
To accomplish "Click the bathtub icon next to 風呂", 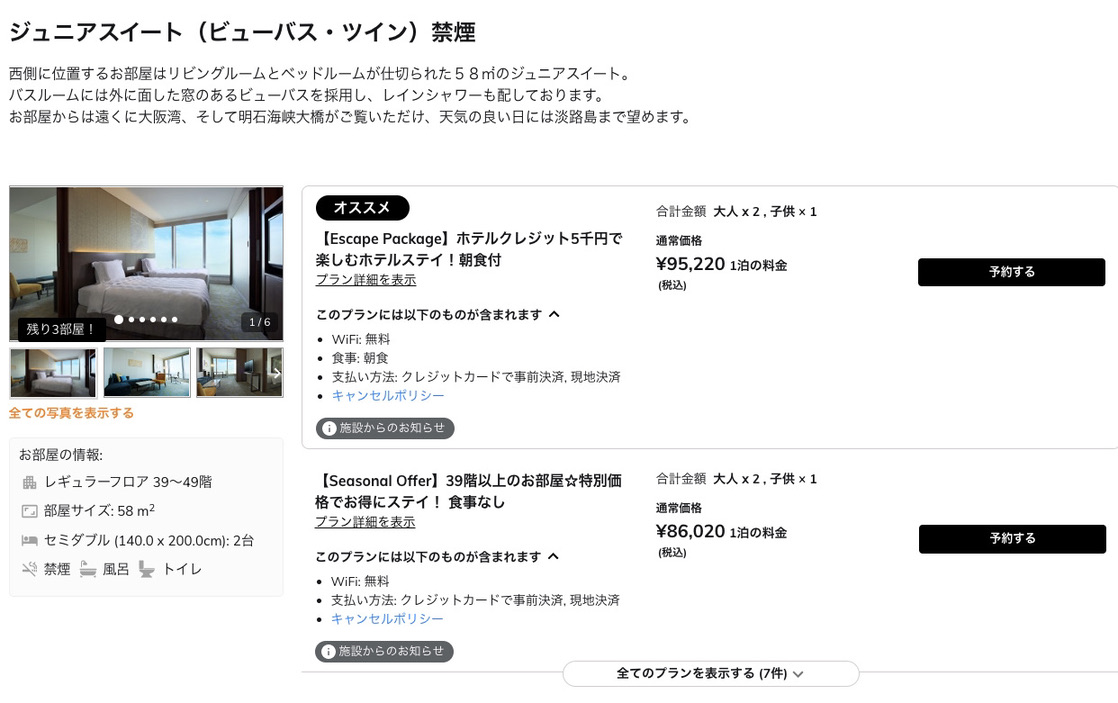I will pyautogui.click(x=88, y=569).
